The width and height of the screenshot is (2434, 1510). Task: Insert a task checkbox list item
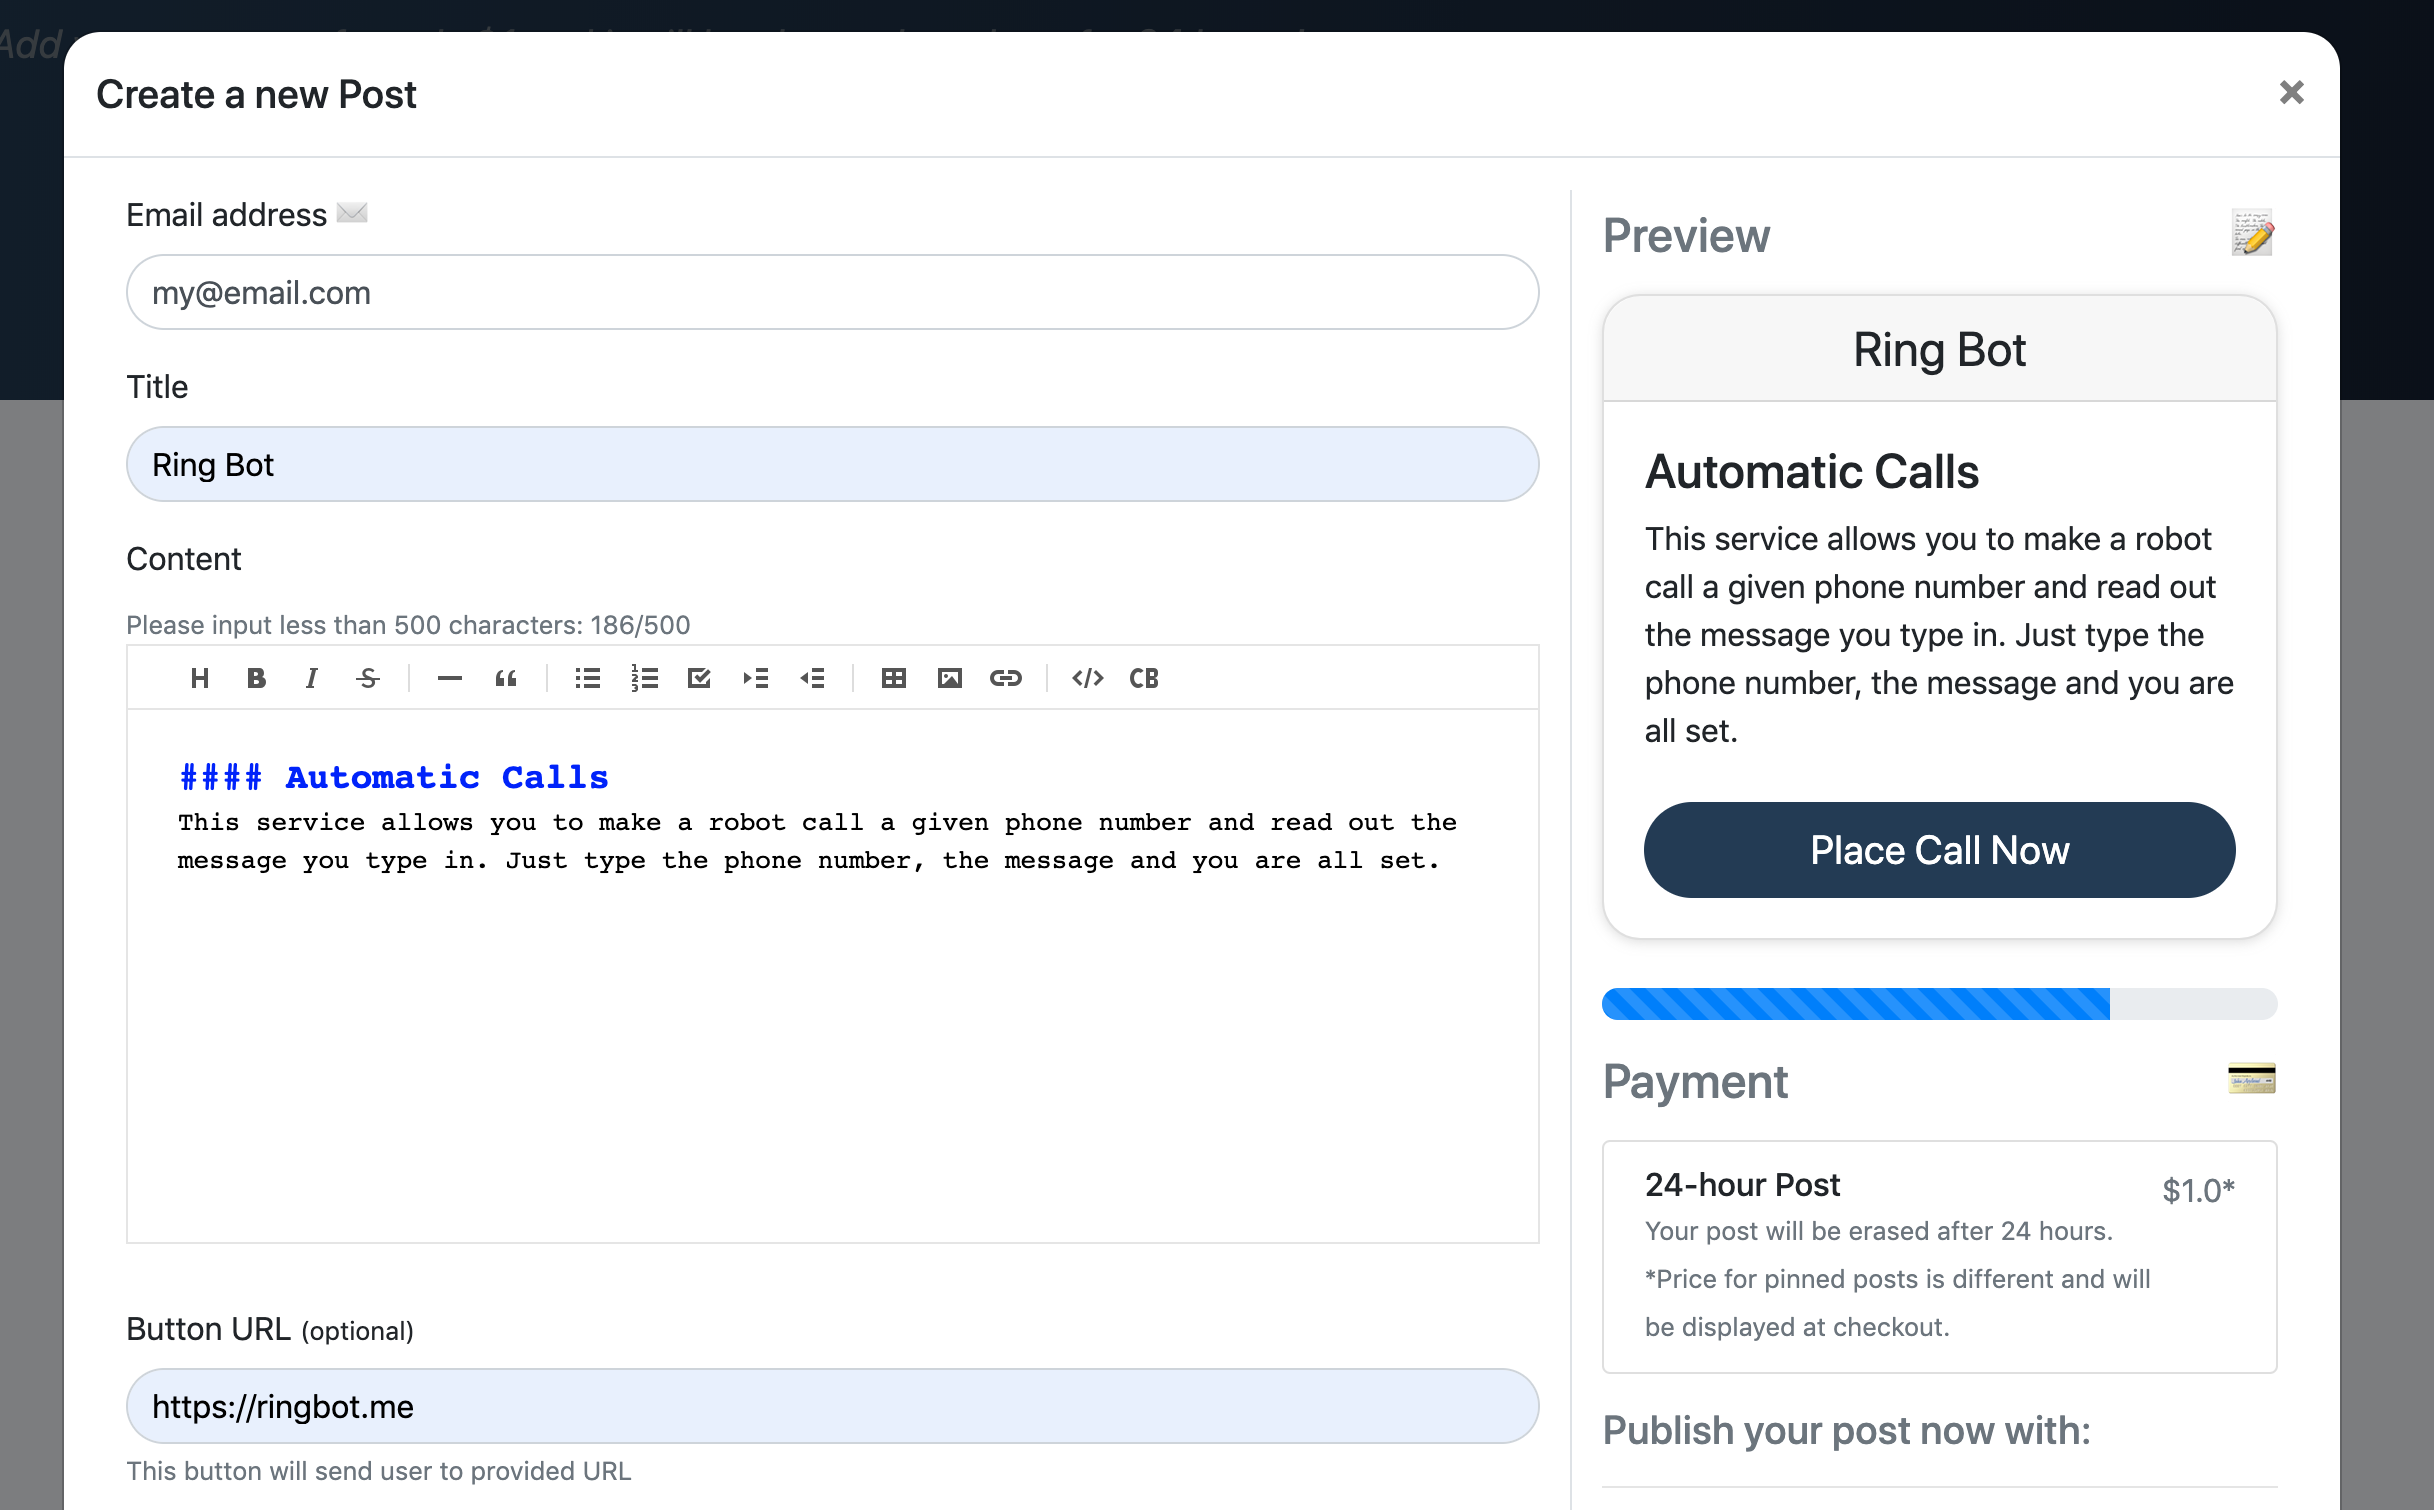pyautogui.click(x=699, y=678)
